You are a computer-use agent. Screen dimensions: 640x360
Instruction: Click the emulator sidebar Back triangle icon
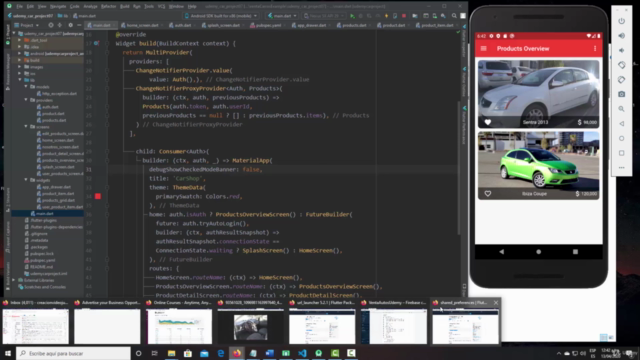(x=621, y=124)
